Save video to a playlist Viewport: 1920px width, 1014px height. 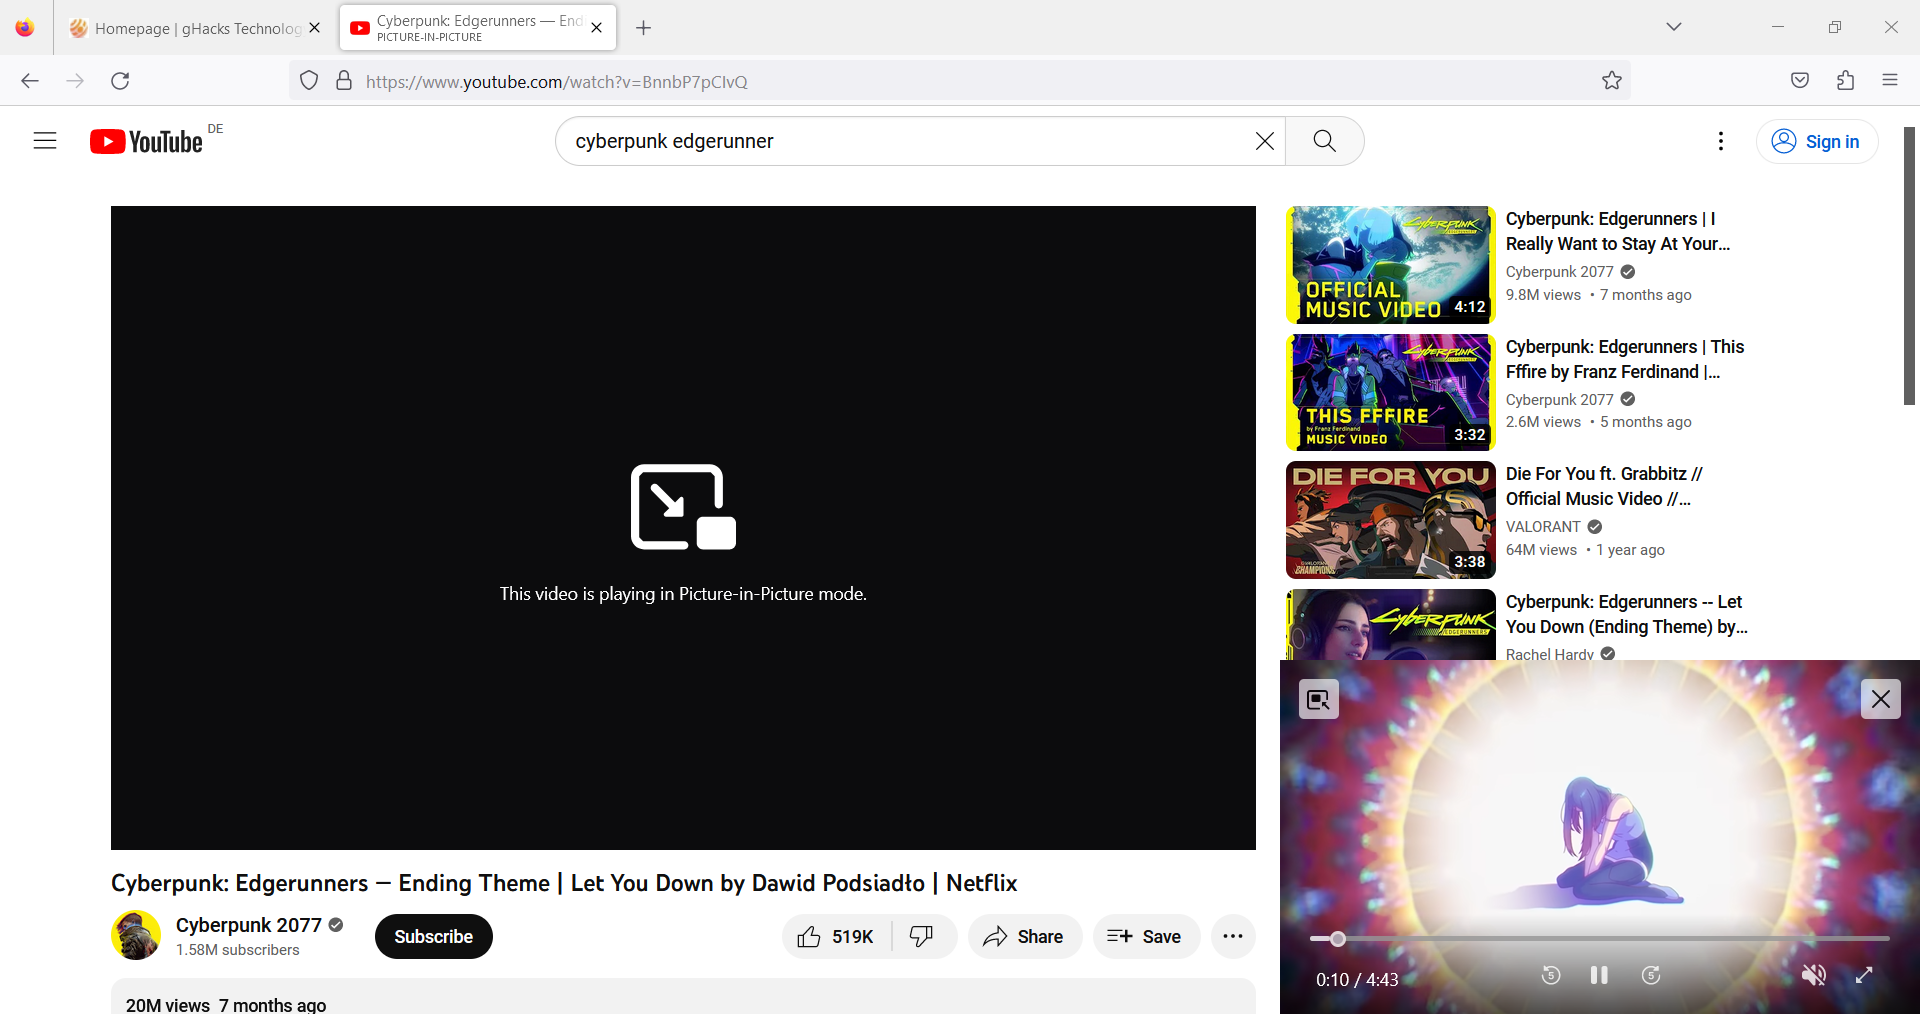[x=1145, y=937]
